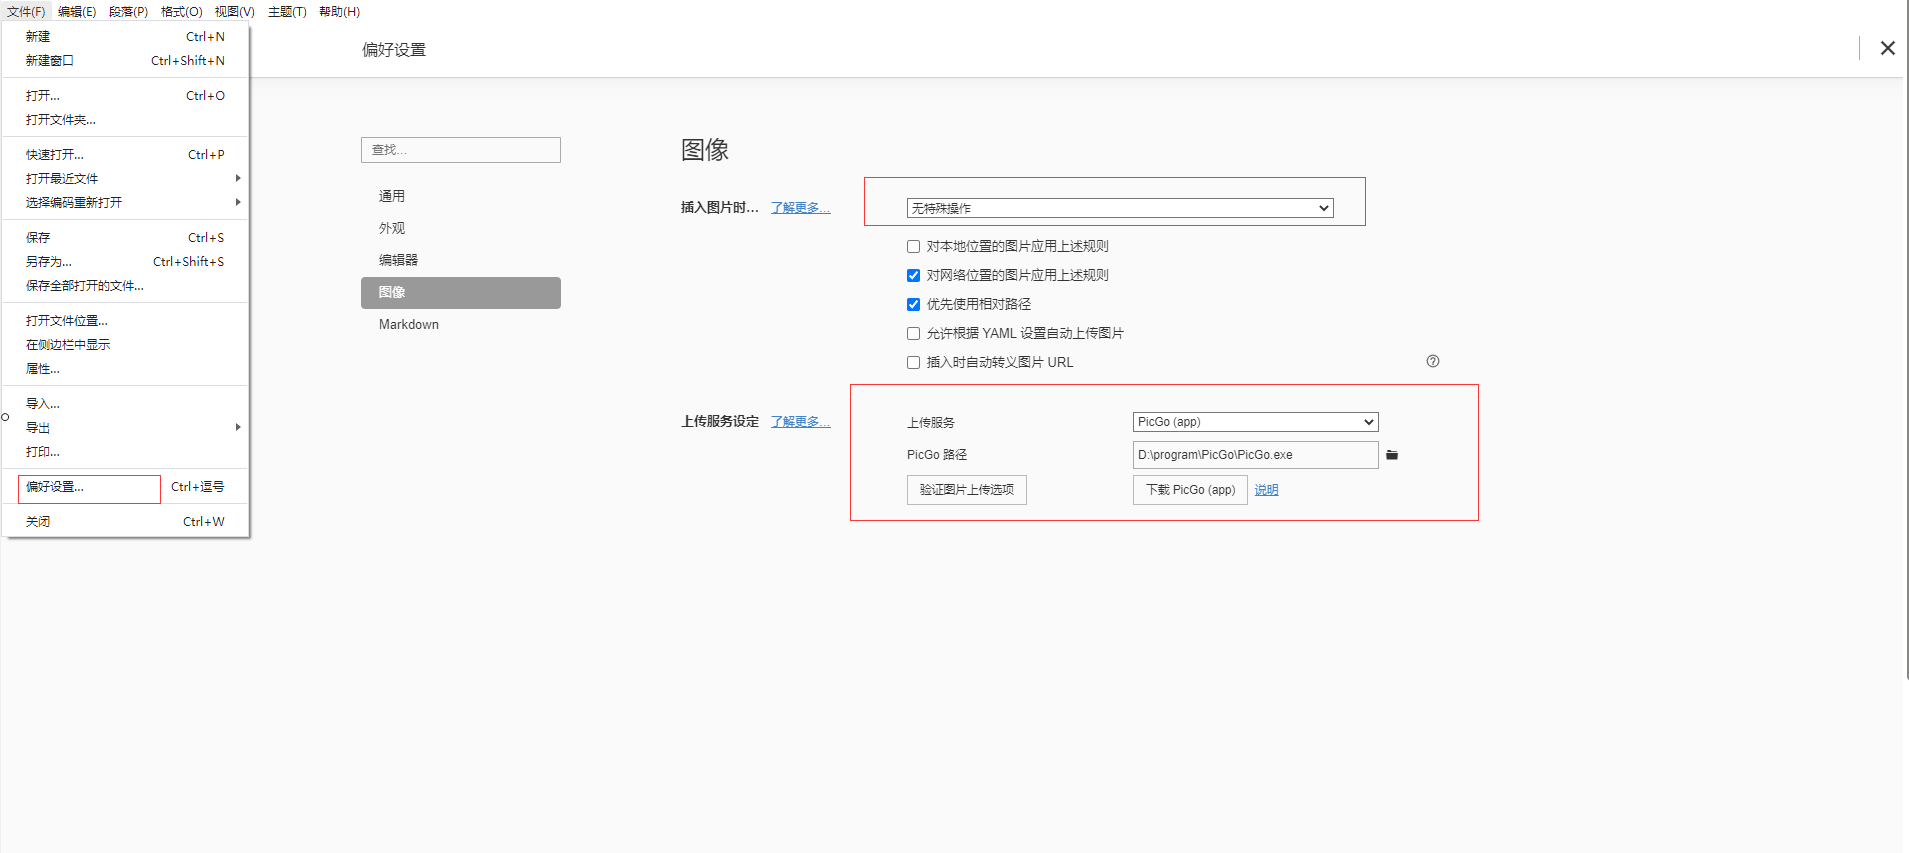This screenshot has height=853, width=1909.
Task: Switch to 编辑器 preferences section
Action: (461, 260)
